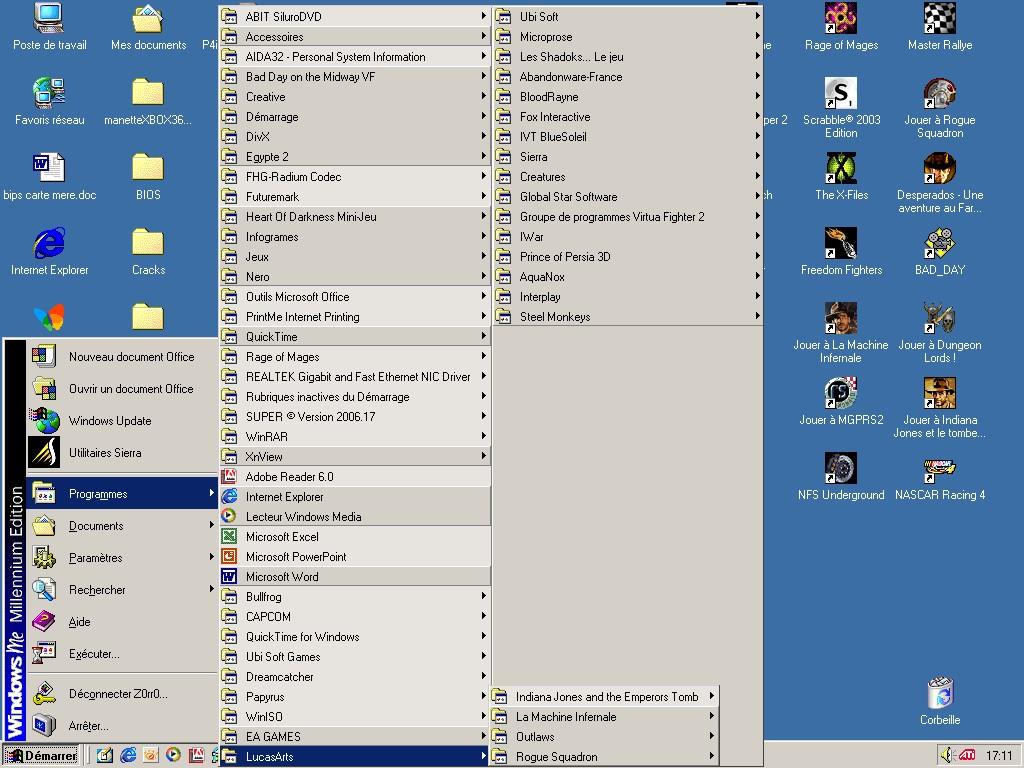Click the Freedom Fighters desktop shortcut

point(841,252)
